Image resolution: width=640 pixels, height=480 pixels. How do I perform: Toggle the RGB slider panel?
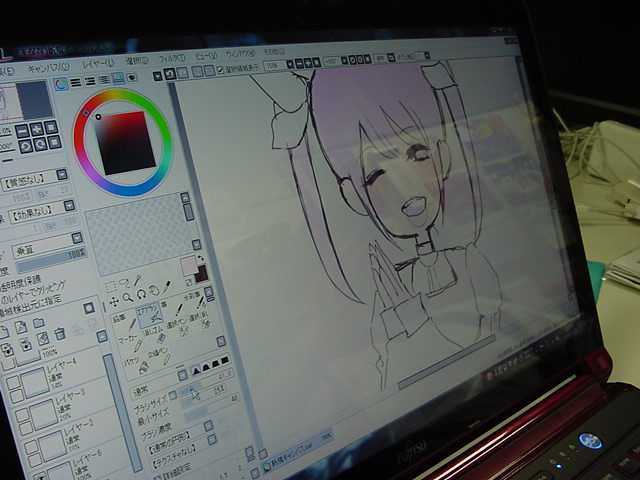[76, 83]
